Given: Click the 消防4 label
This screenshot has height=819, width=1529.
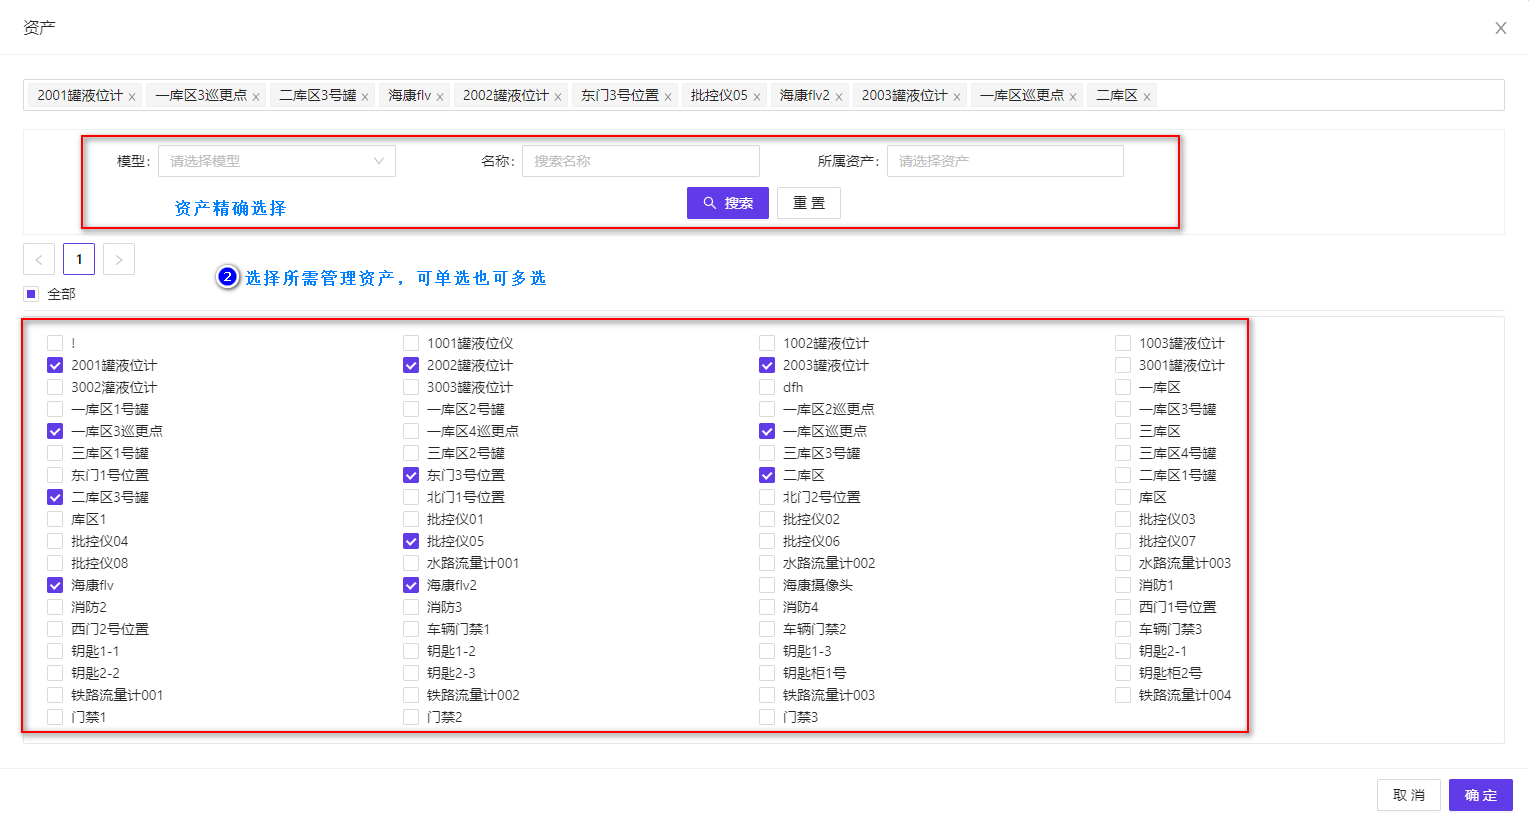Looking at the screenshot, I should [801, 607].
